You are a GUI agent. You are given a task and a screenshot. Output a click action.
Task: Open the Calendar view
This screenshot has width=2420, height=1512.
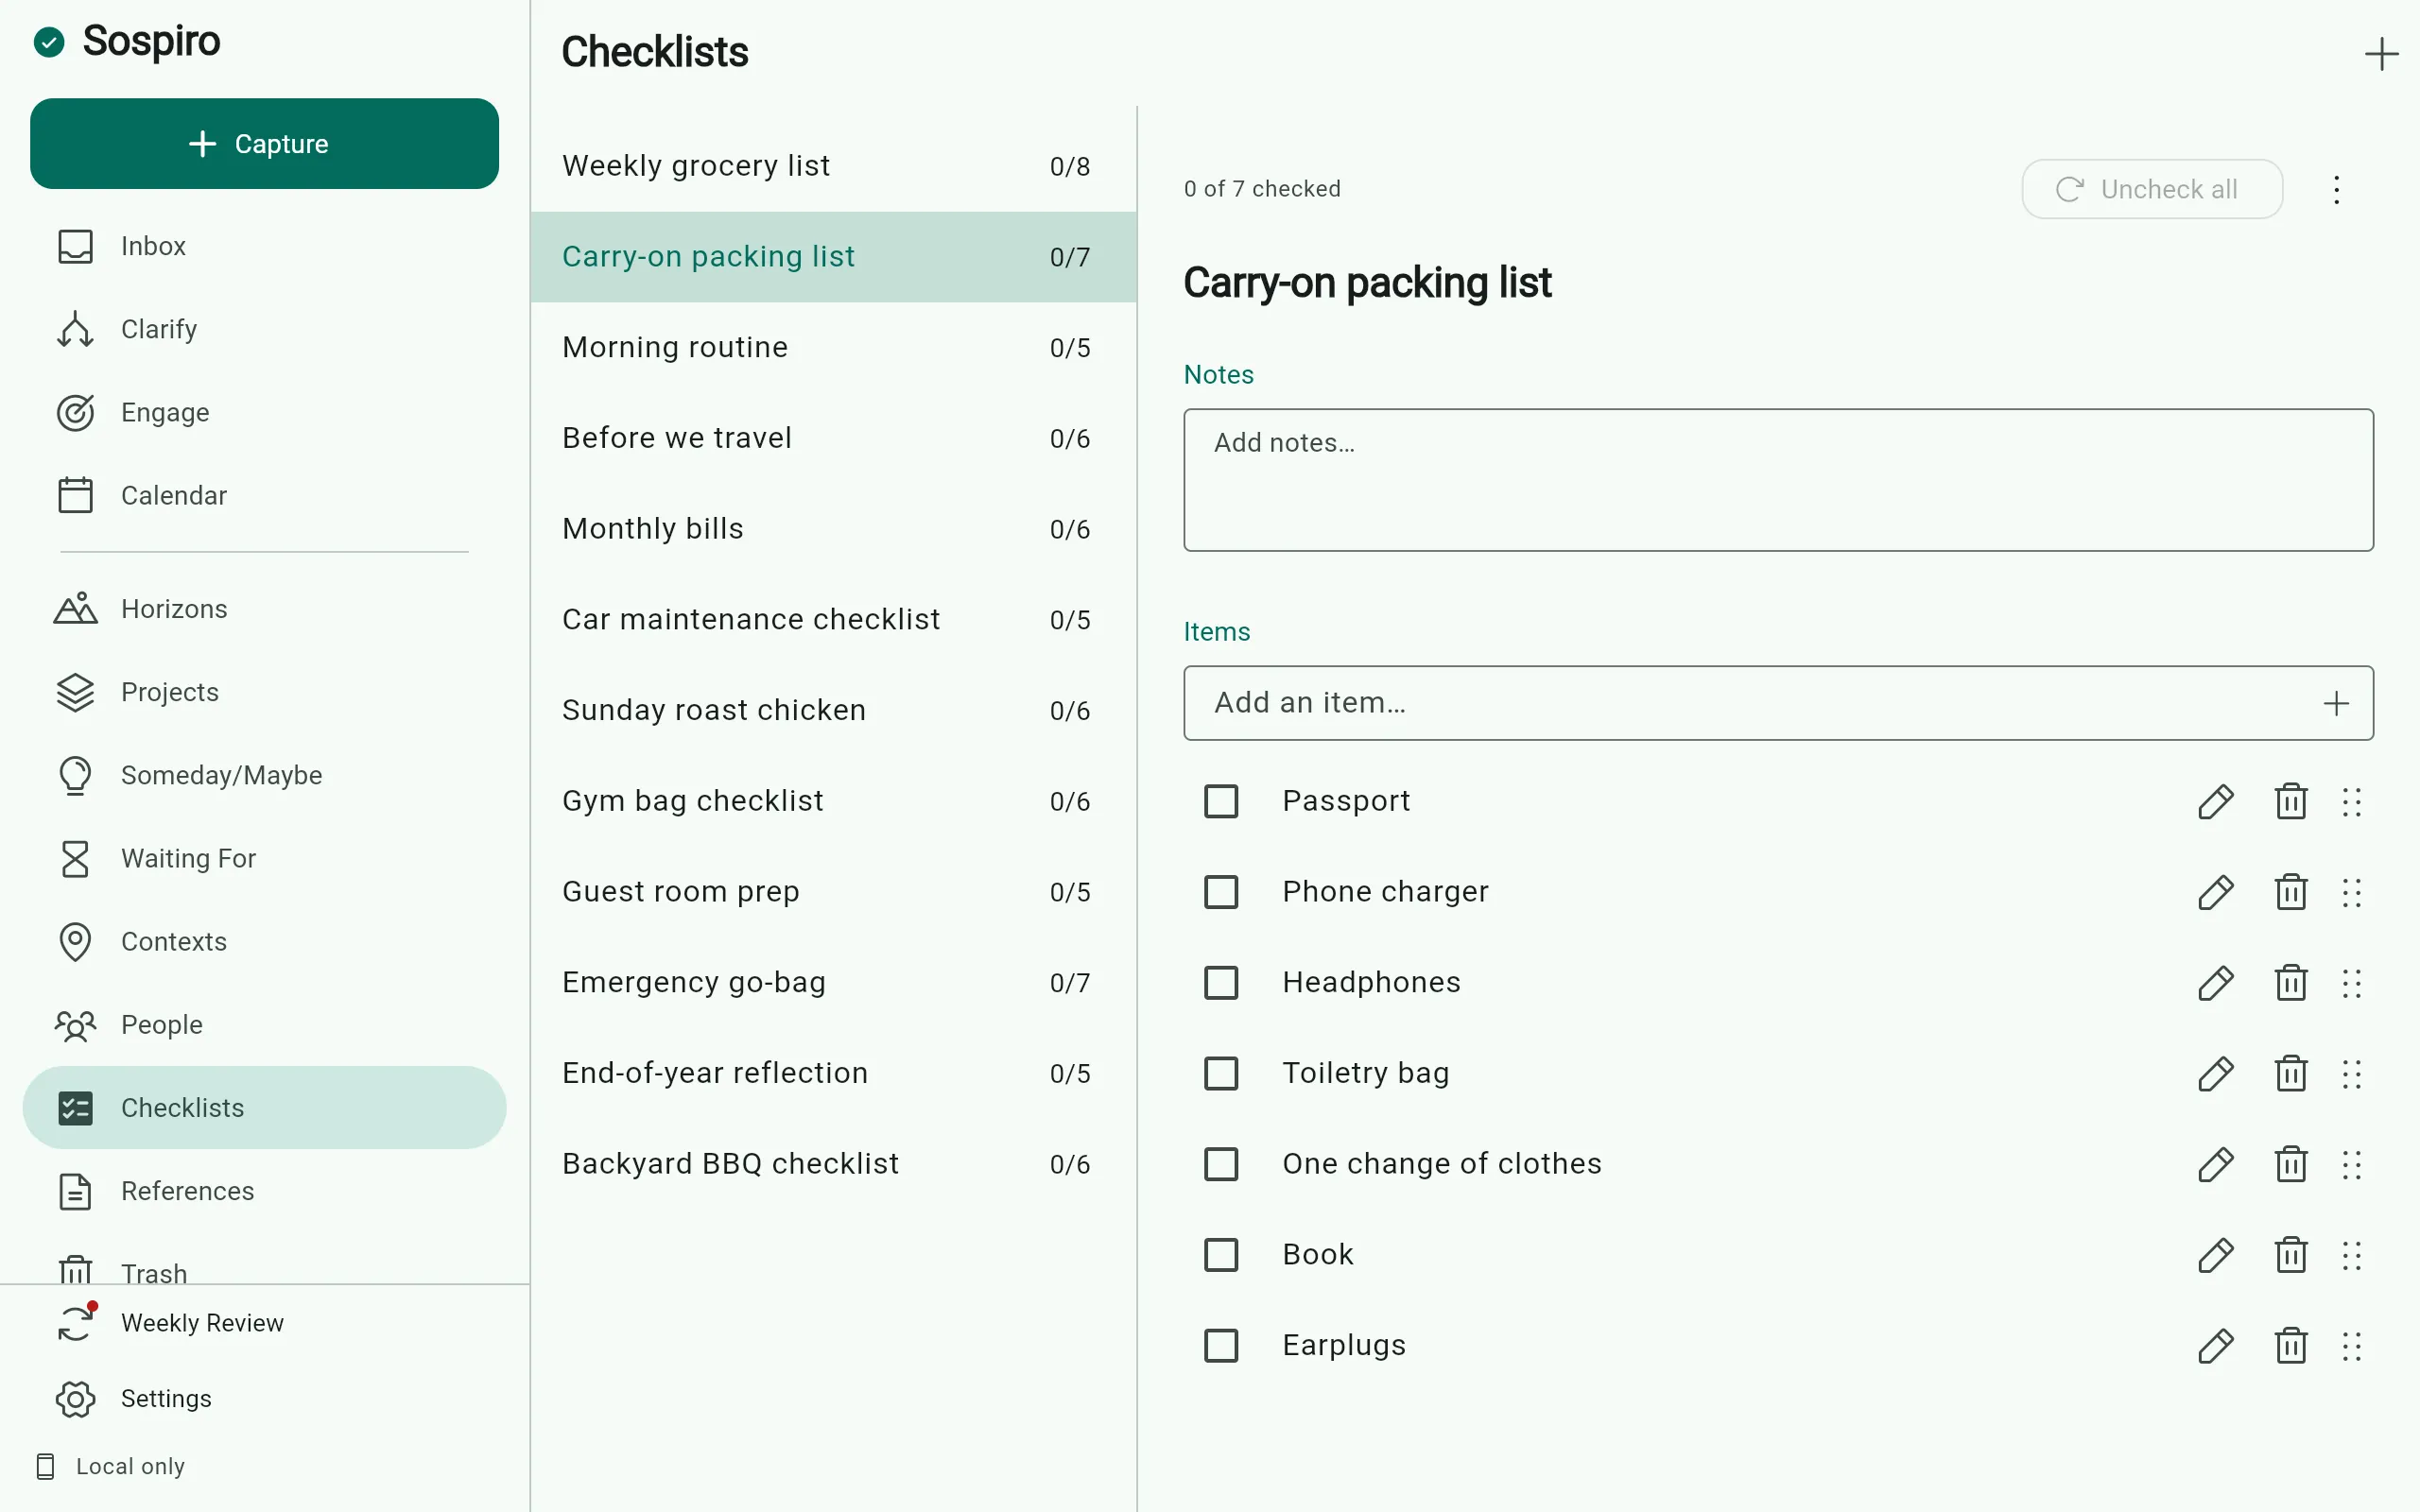(264, 495)
